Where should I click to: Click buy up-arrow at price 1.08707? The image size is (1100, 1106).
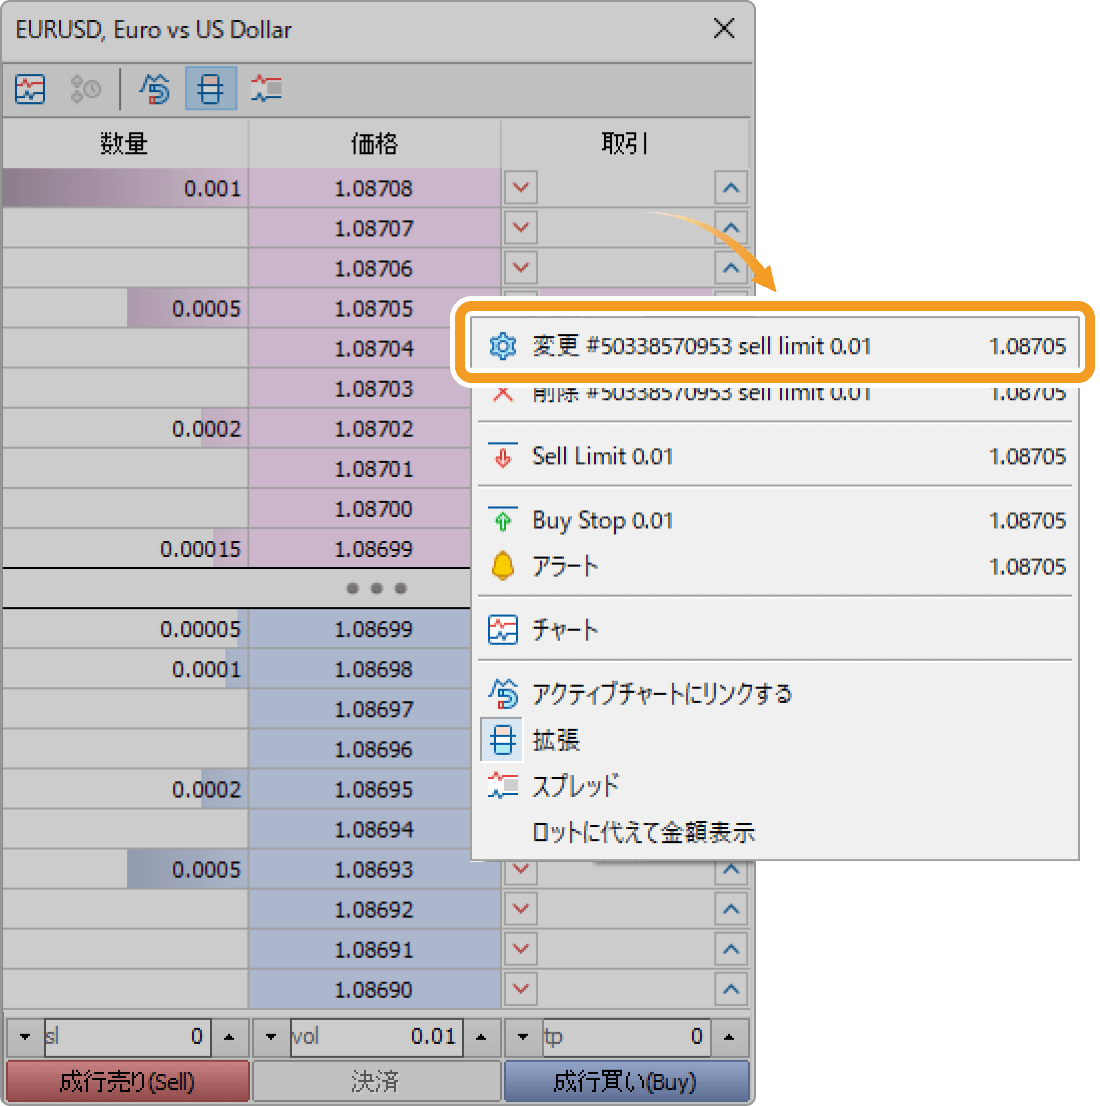coord(731,228)
